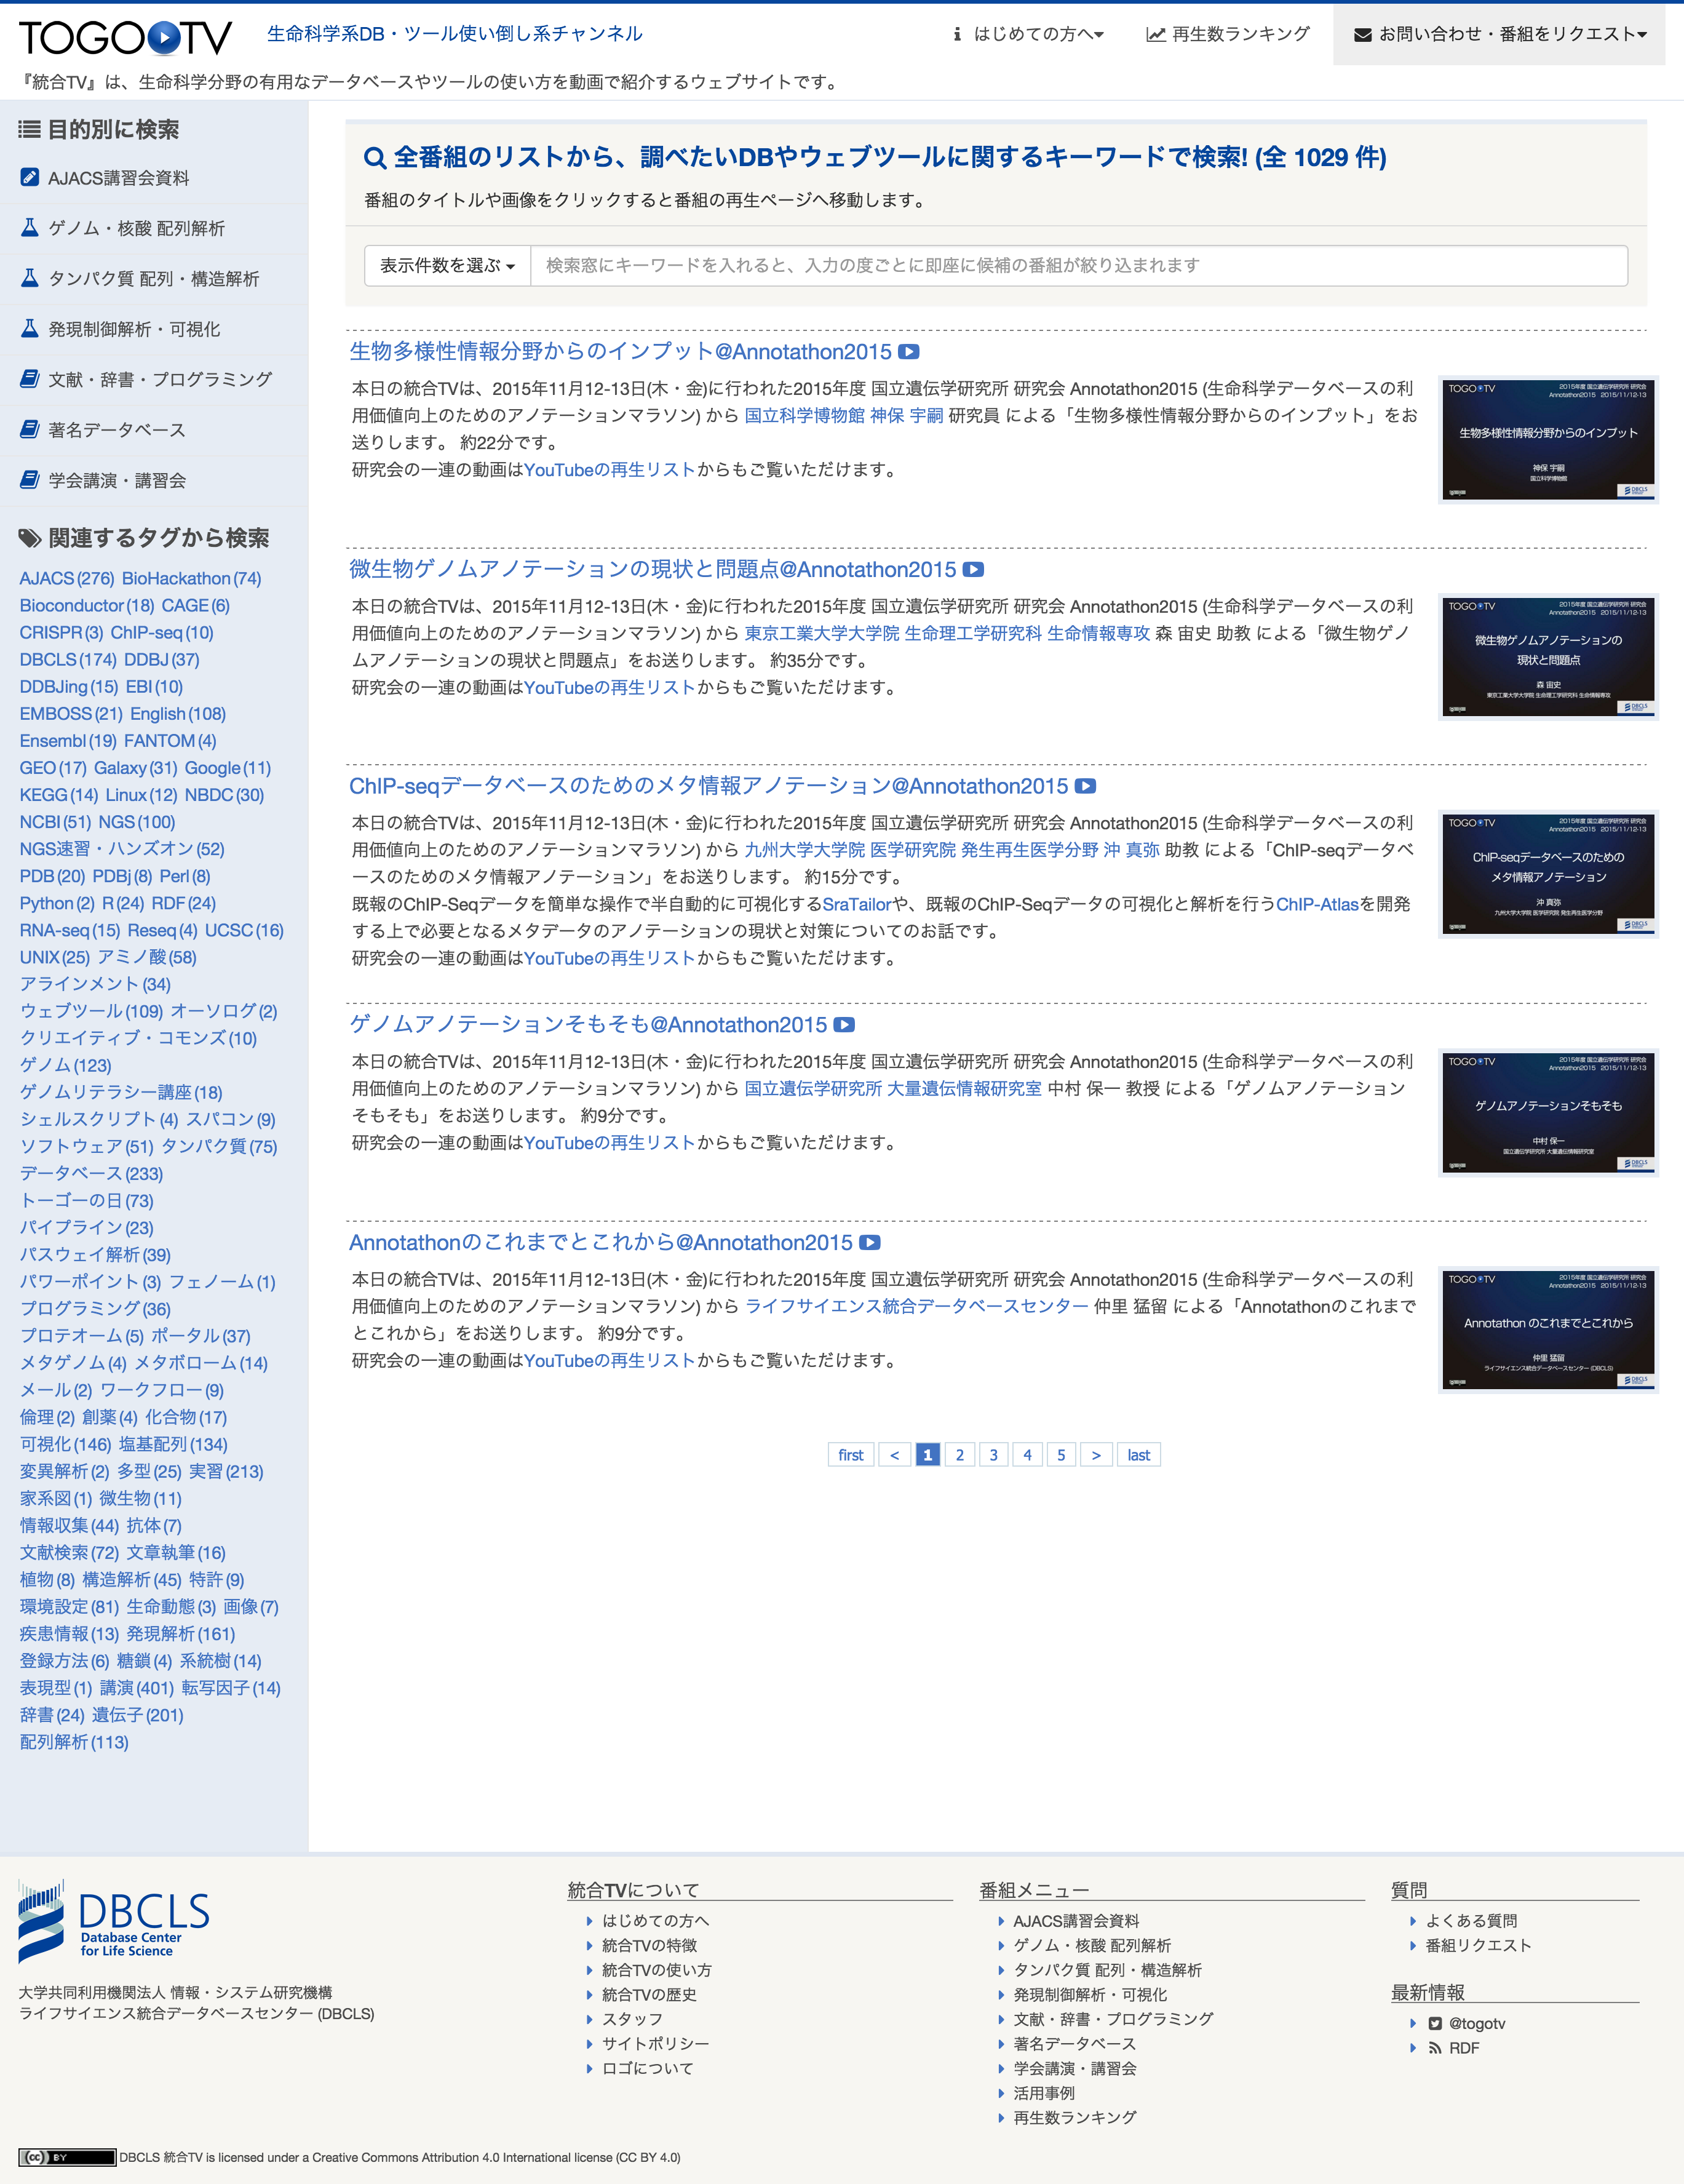Click the YouTube icon after AnnotathonのこれまでとこれからTitle
Screen dimensions: 1684x2184
point(870,1243)
